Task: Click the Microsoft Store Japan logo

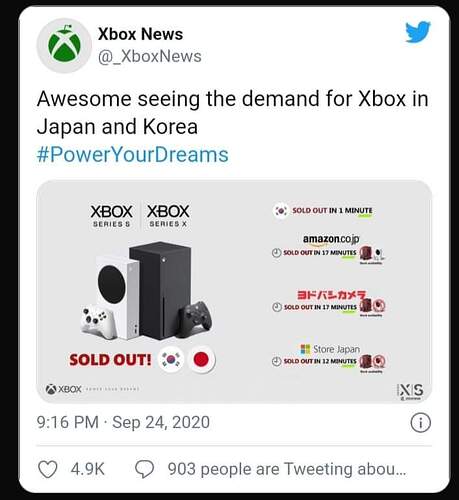Action: coord(330,349)
